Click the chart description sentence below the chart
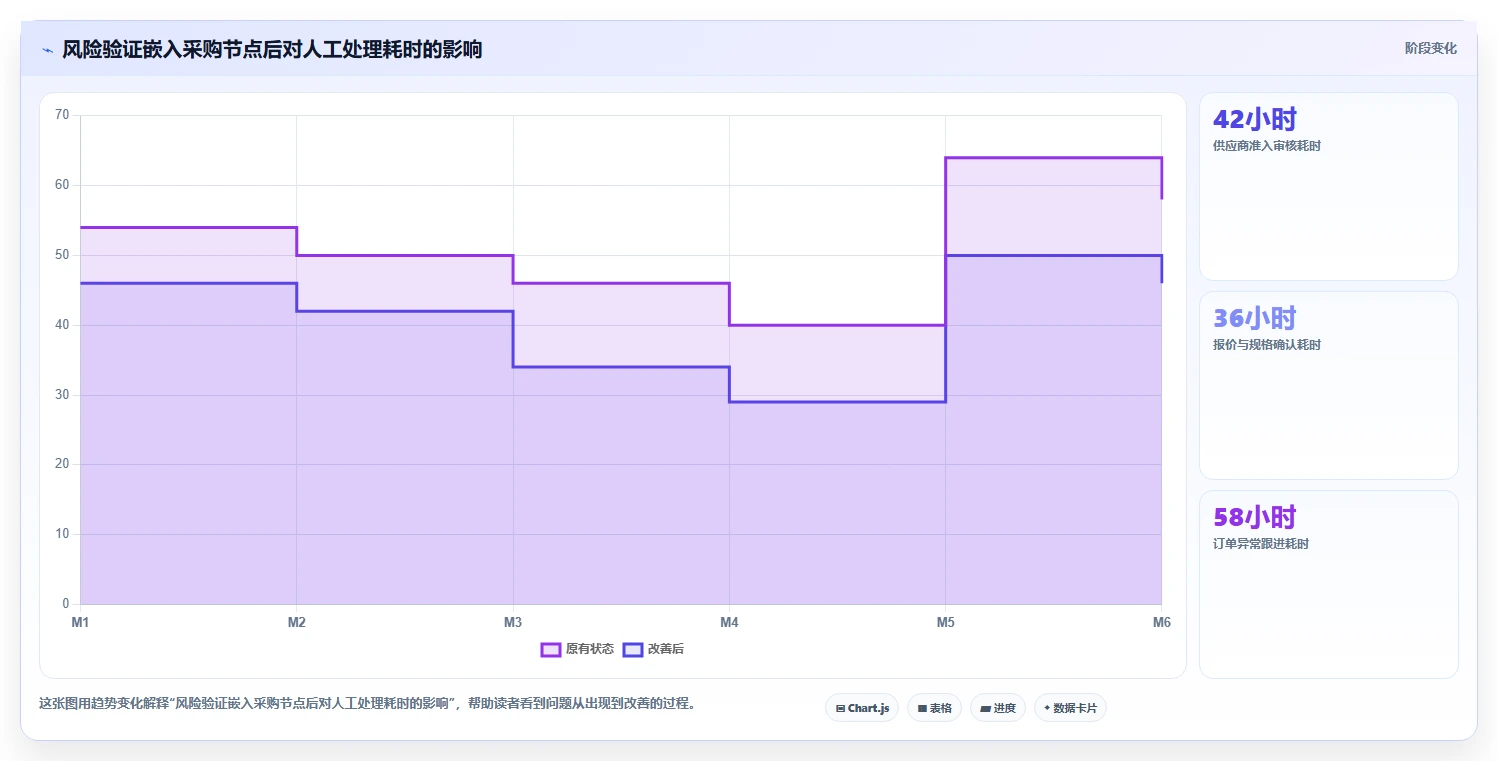This screenshot has height=761, width=1498. point(367,703)
